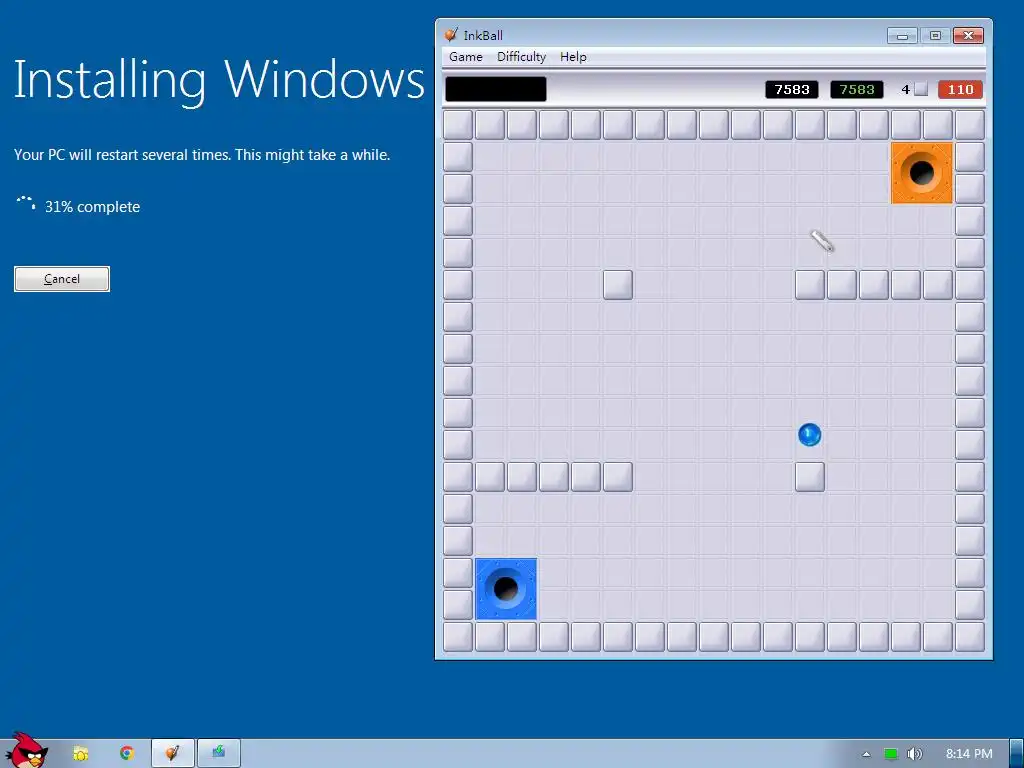Open the Help menu in InkBall

pyautogui.click(x=573, y=57)
